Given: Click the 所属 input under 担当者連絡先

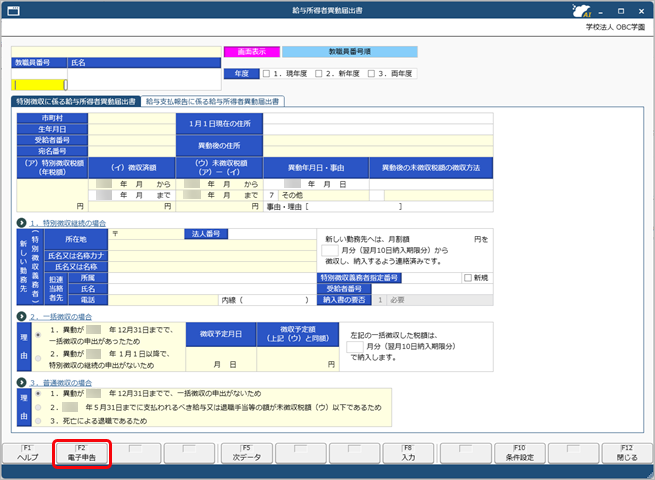Looking at the screenshot, I should pos(212,278).
